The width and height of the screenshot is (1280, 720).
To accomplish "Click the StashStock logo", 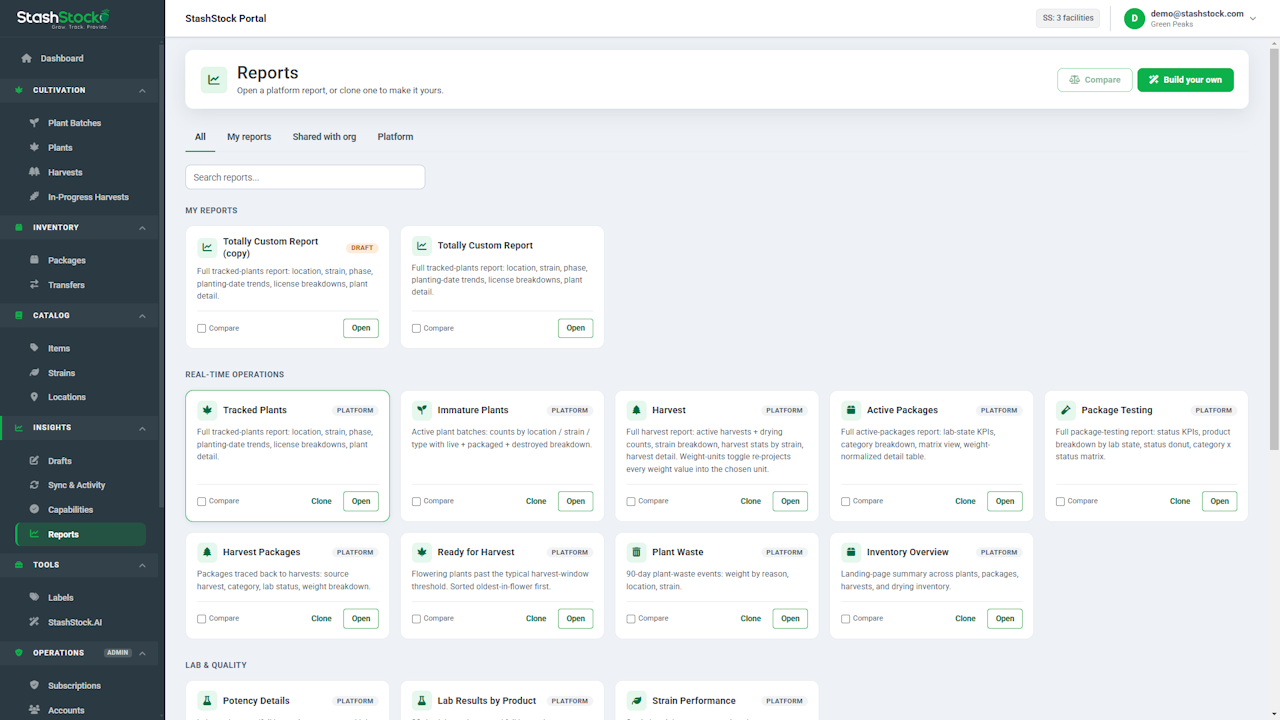I will coord(63,18).
